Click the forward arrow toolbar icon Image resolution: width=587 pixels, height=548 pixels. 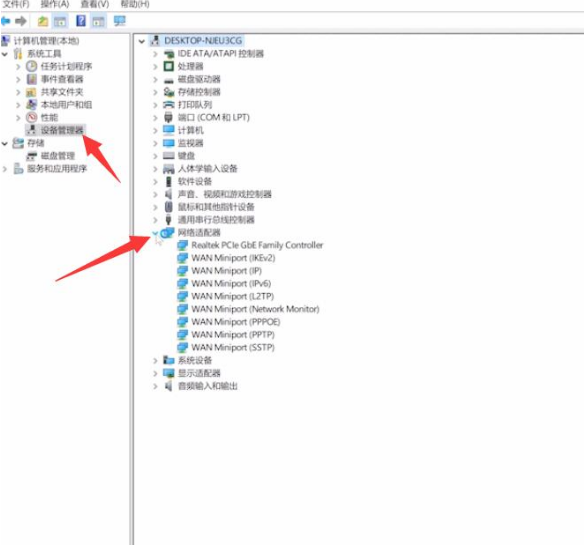[x=21, y=21]
